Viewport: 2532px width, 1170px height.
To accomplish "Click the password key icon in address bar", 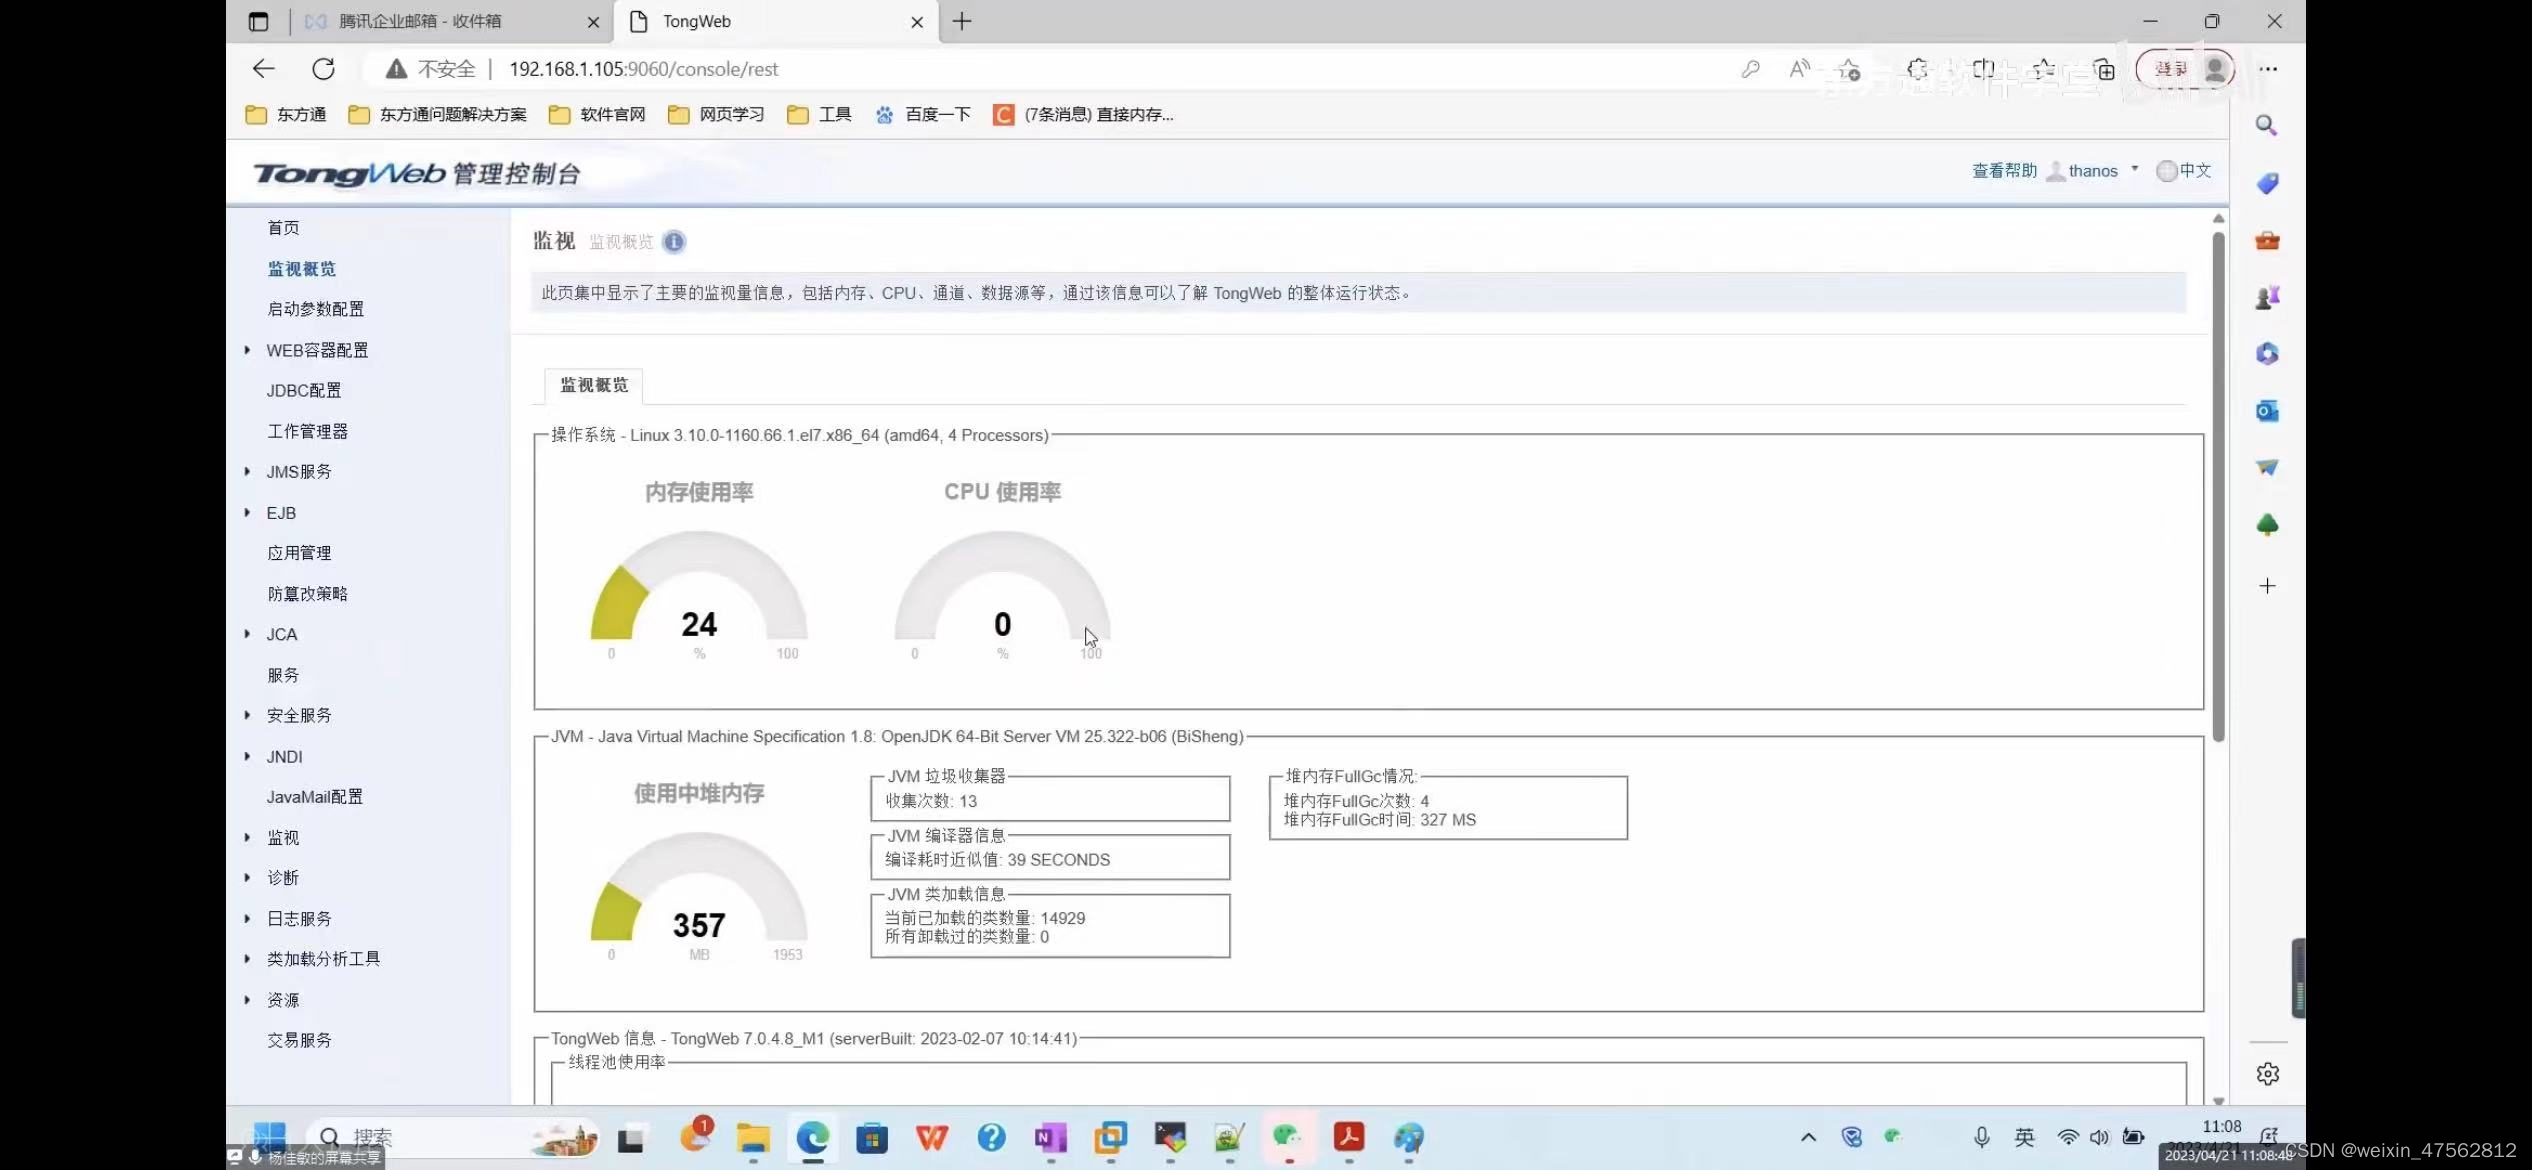I will [1750, 69].
